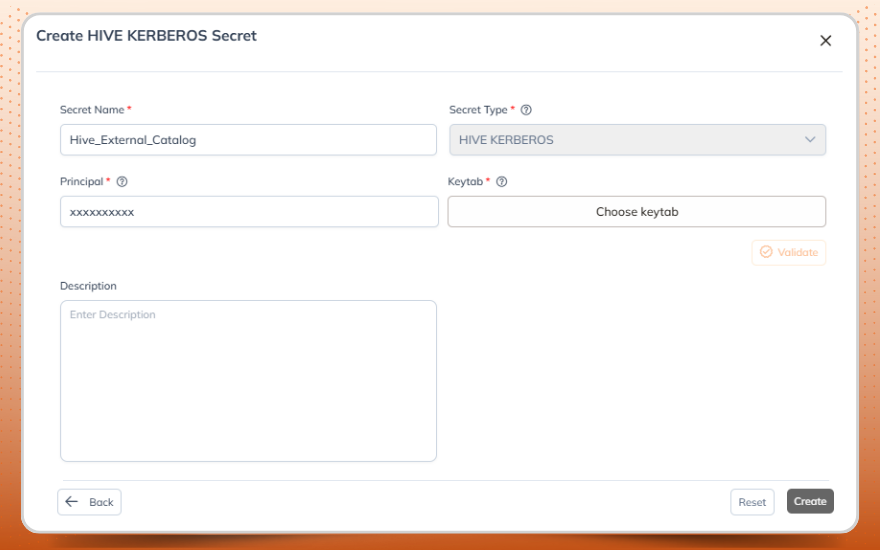Click the Secret Name label

(92, 110)
